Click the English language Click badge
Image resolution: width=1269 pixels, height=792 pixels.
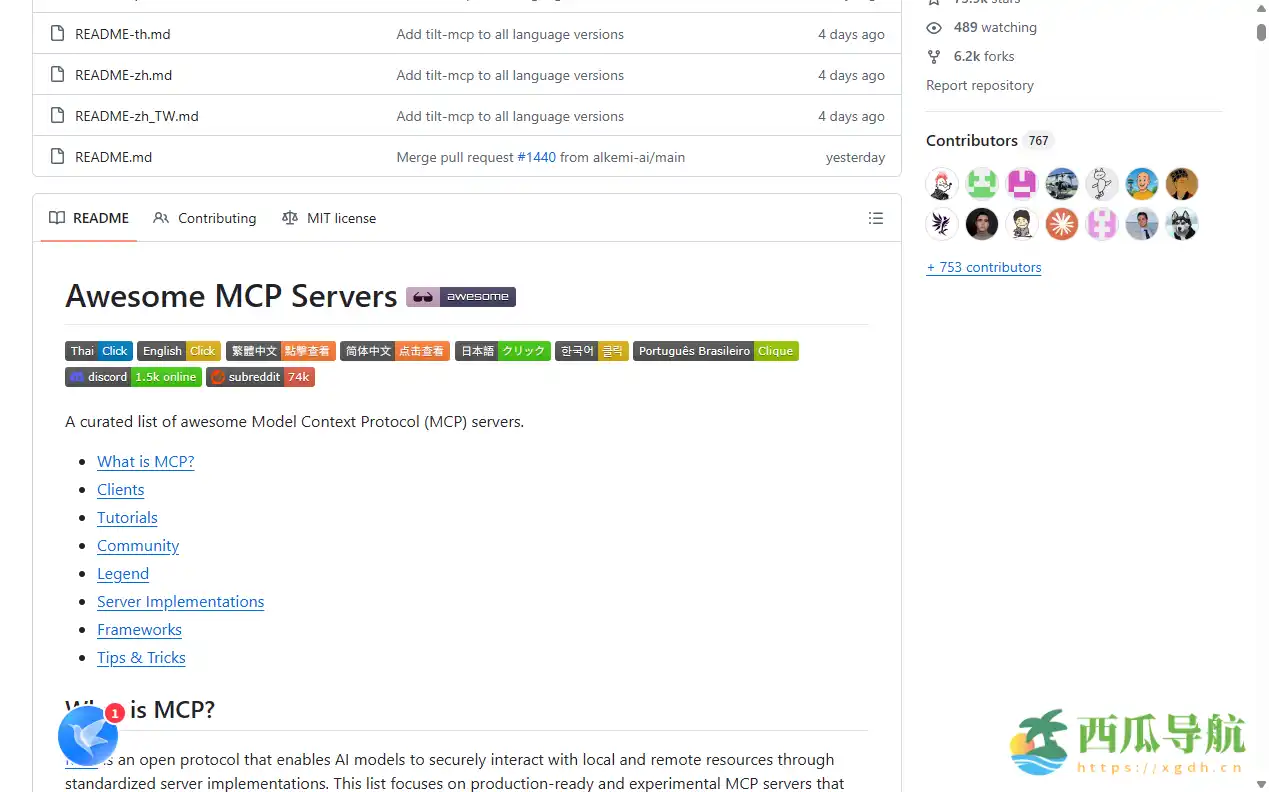point(179,351)
